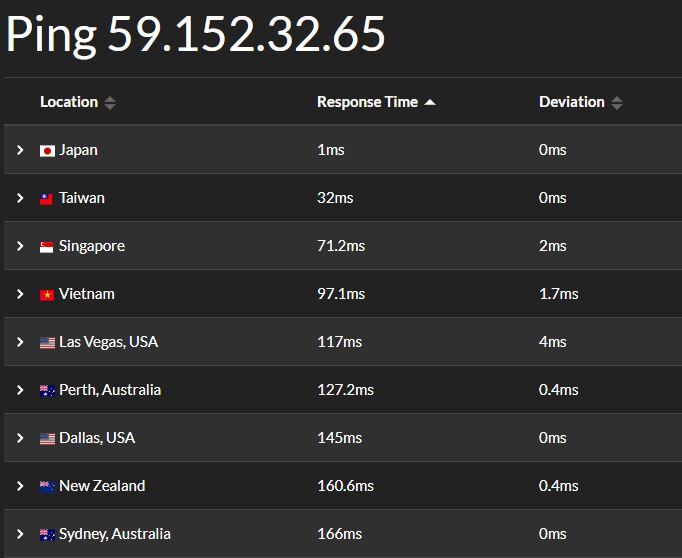Click the Las Vegas USA flag icon

coord(47,342)
